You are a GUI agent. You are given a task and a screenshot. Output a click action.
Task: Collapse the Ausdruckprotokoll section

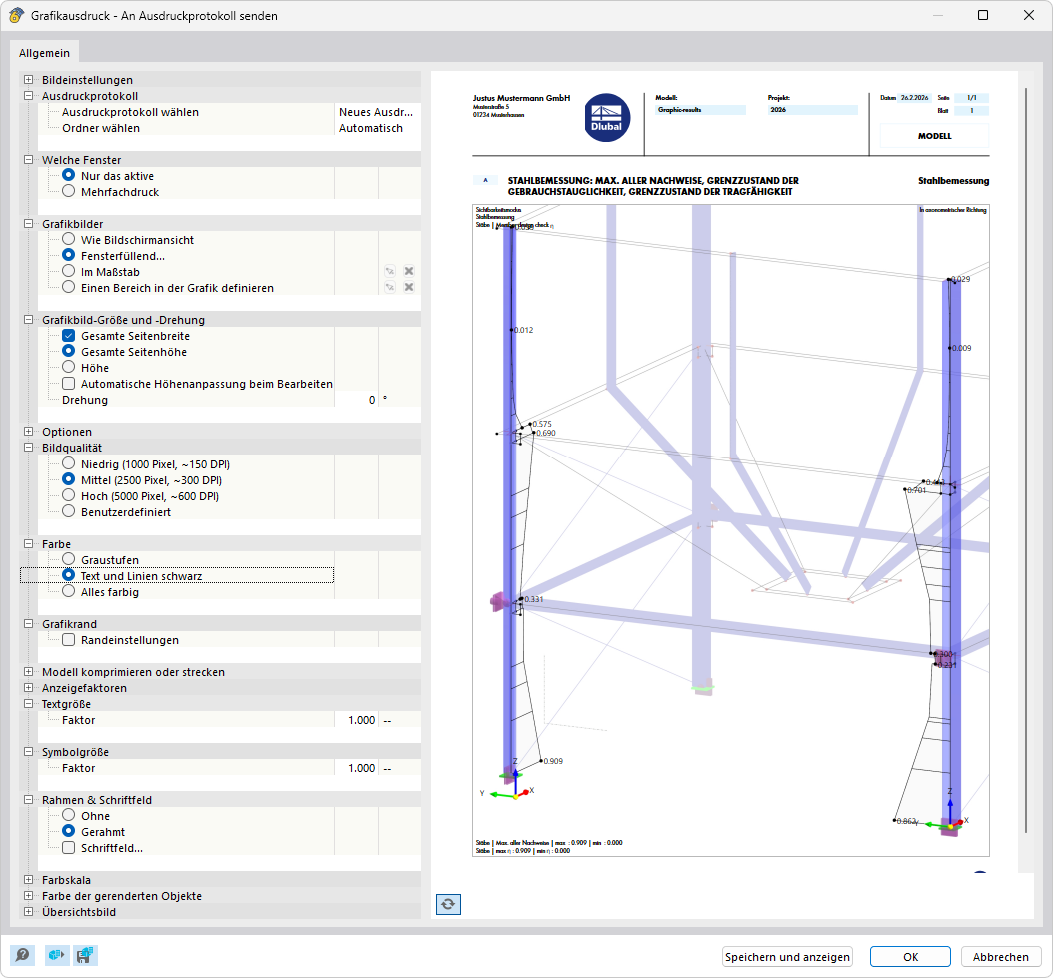click(x=28, y=96)
